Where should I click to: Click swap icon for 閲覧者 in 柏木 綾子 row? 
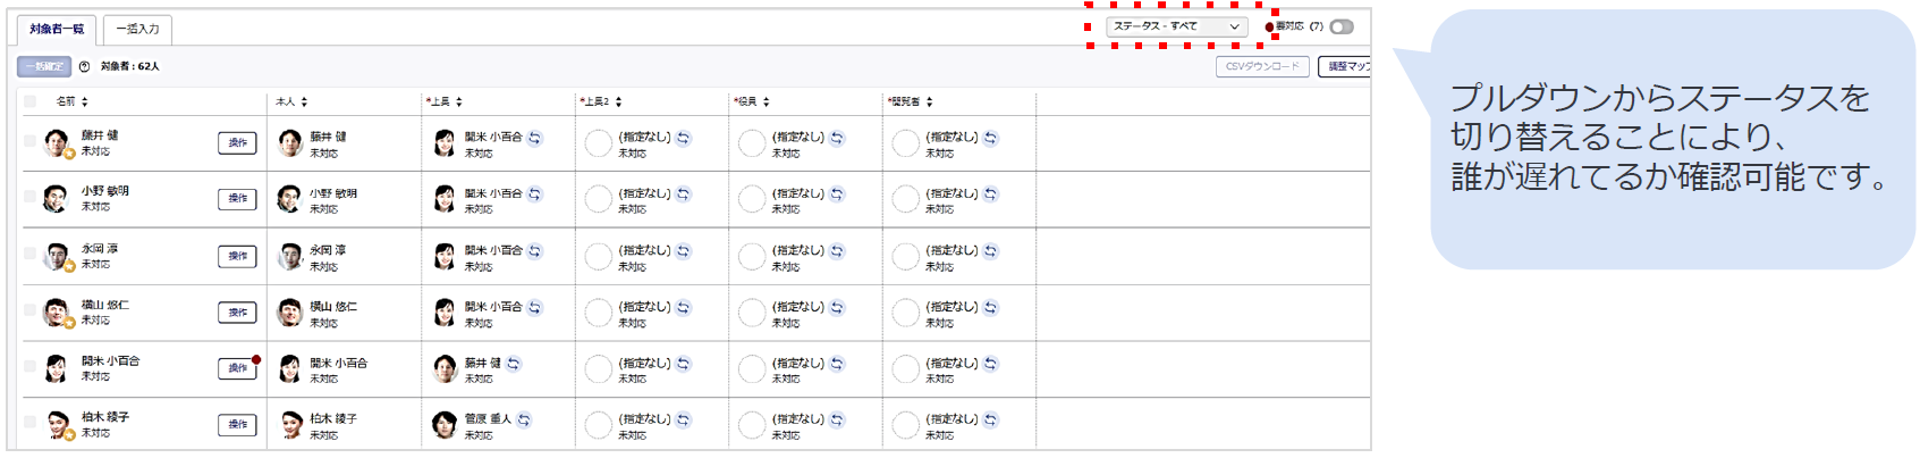(x=990, y=420)
